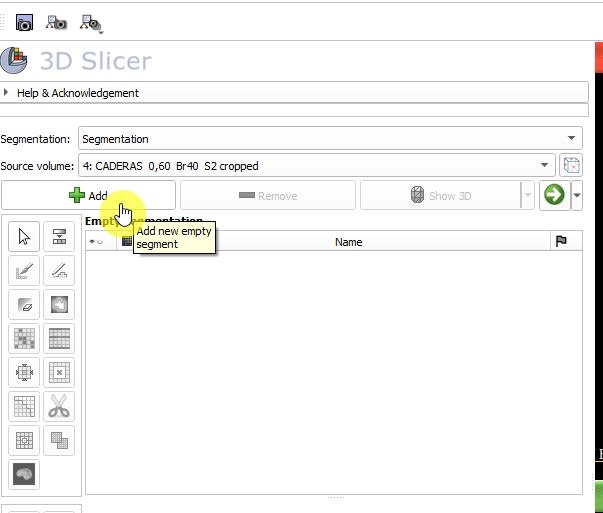Viewport: 603px width, 513px height.
Task: Select the Scissors effect
Action: tap(59, 406)
